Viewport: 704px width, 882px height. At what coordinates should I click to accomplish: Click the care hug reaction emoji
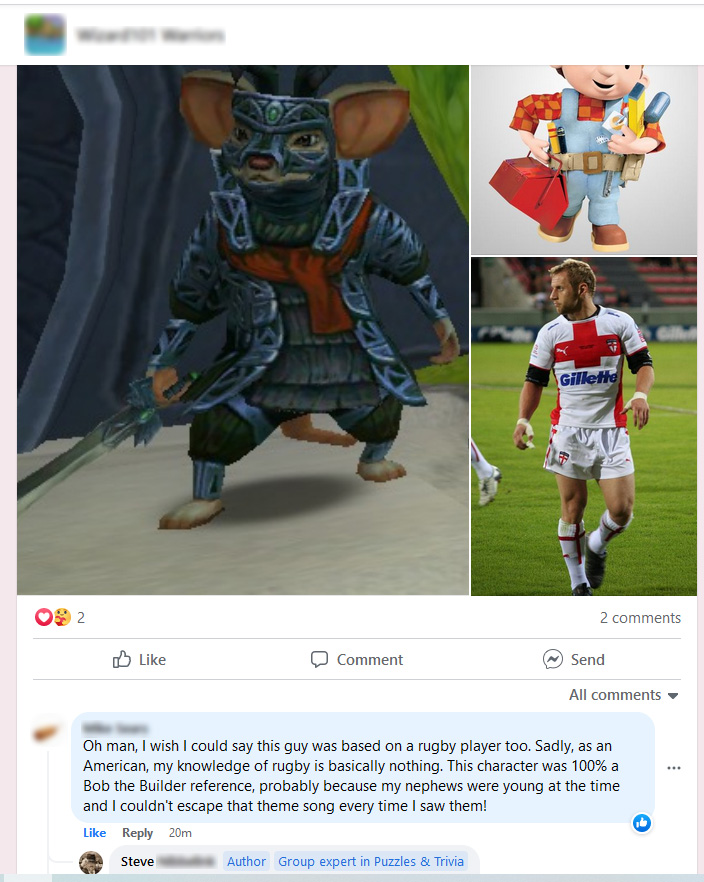(62, 618)
